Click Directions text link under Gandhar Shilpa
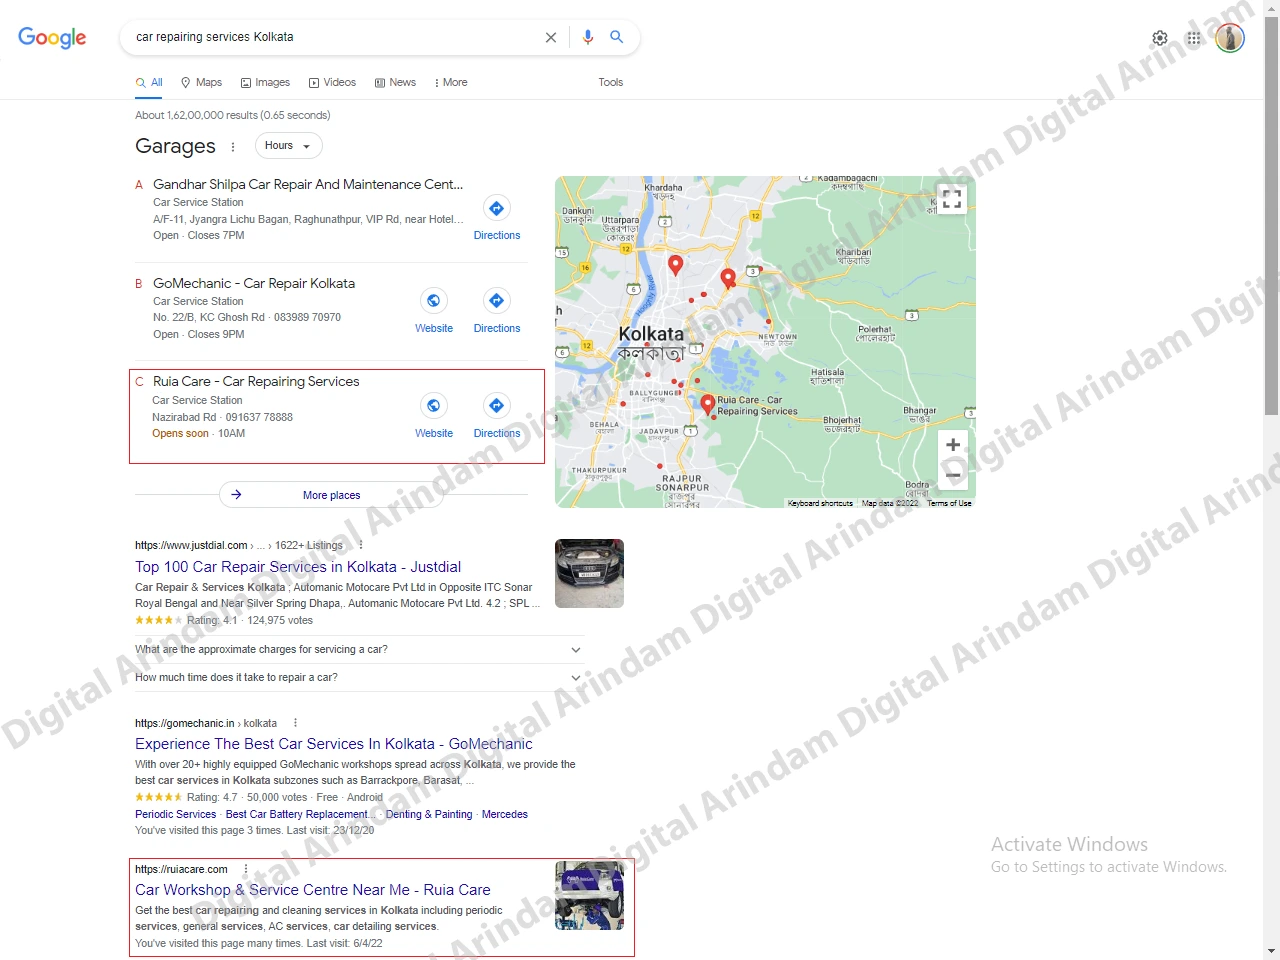Viewport: 1280px width, 960px height. 497,236
